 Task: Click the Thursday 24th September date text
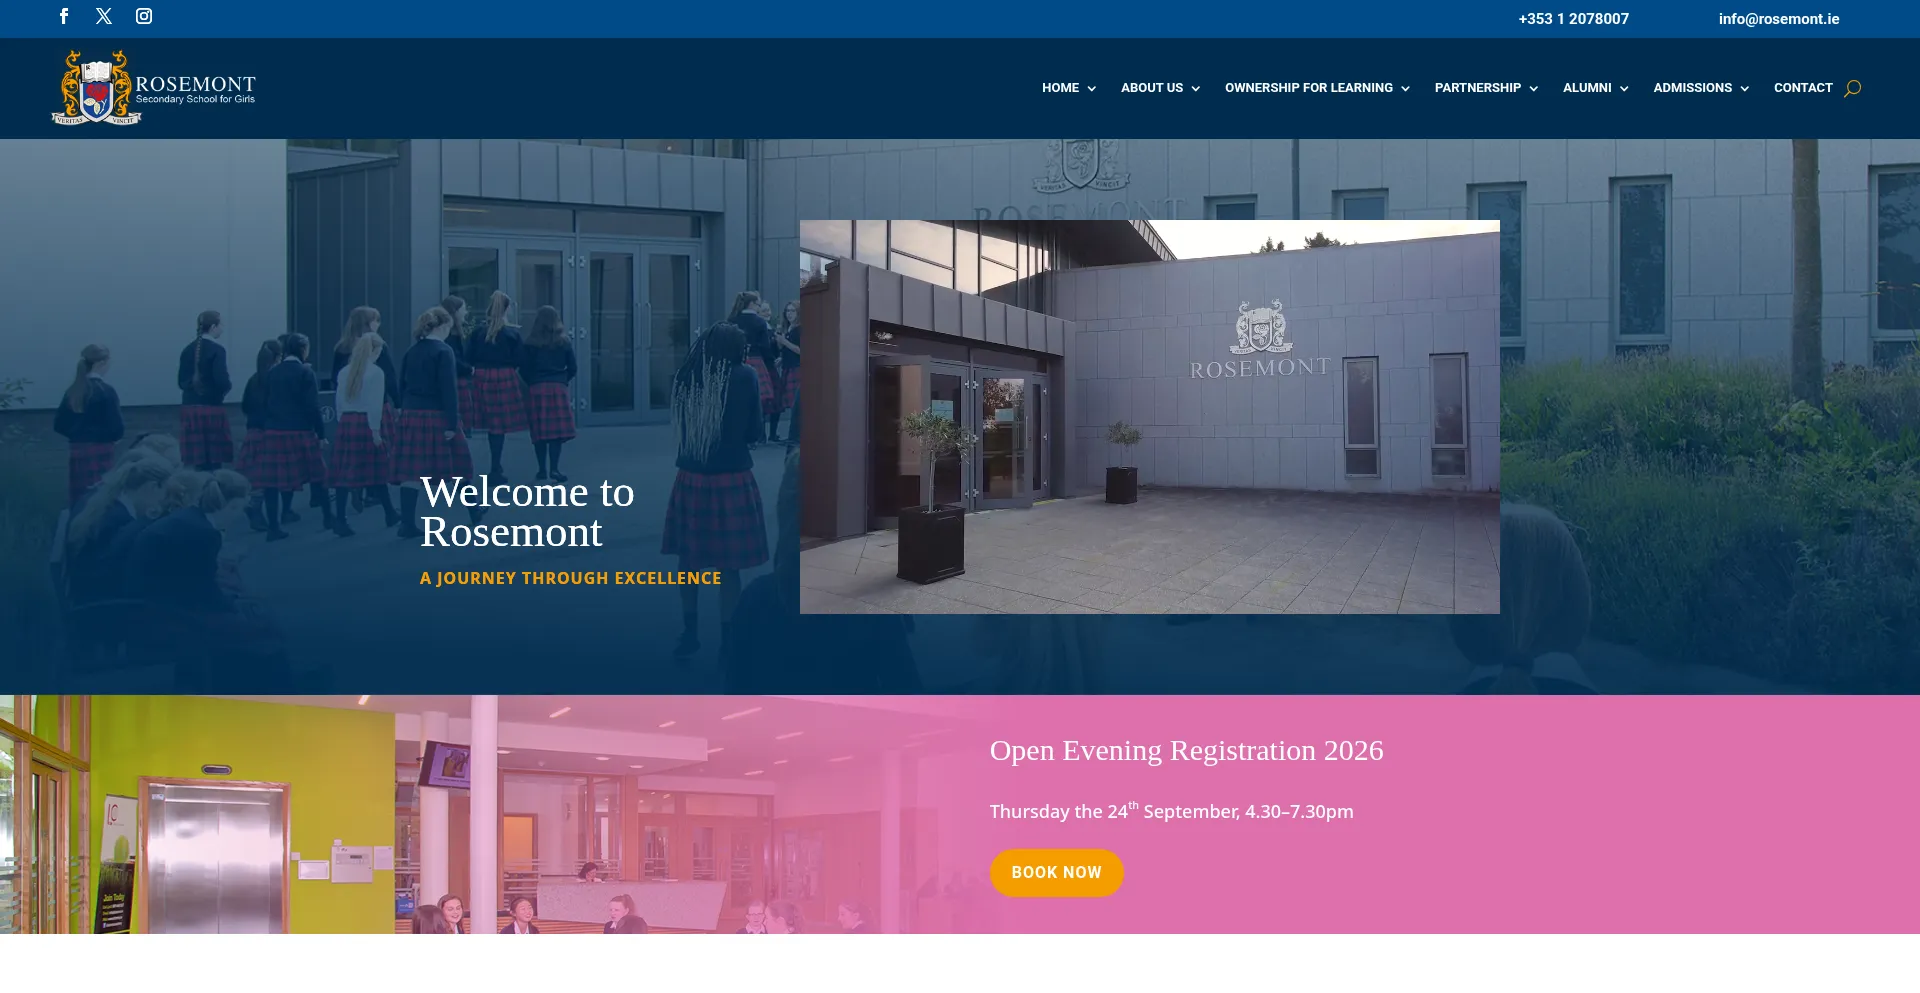(x=1172, y=811)
